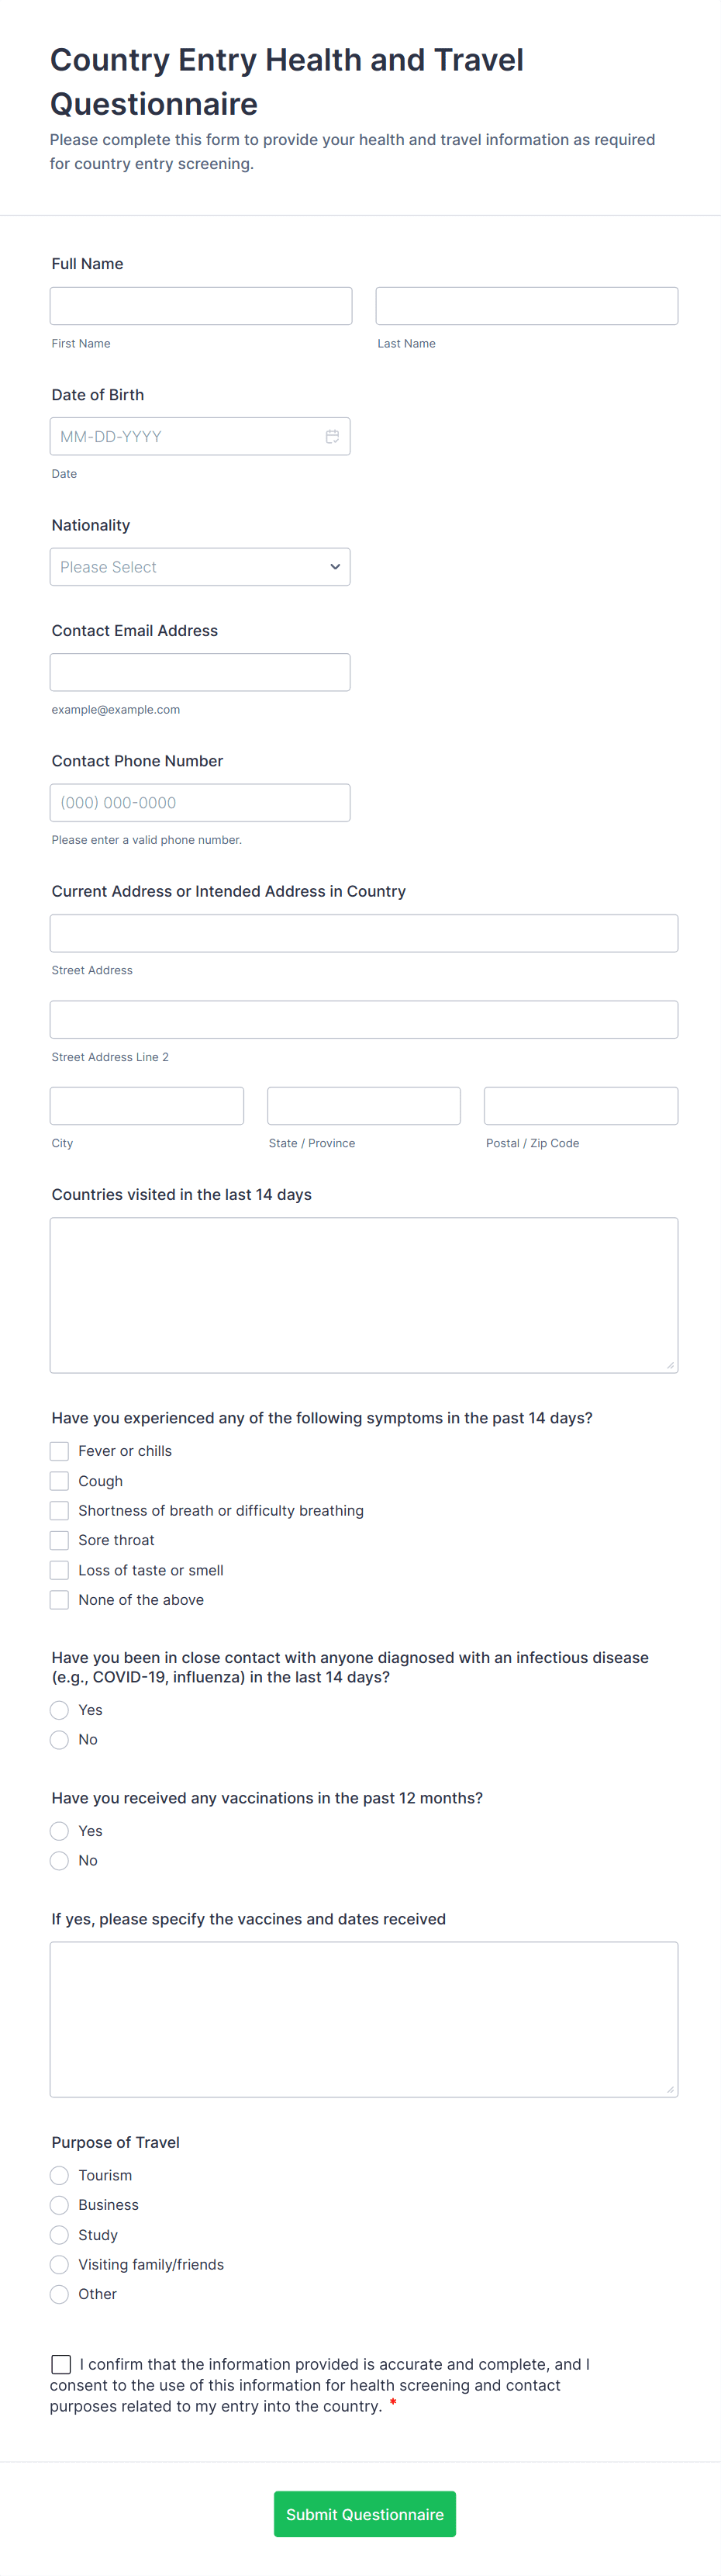This screenshot has height=2576, width=721.
Task: Click the First Name input field
Action: click(200, 305)
